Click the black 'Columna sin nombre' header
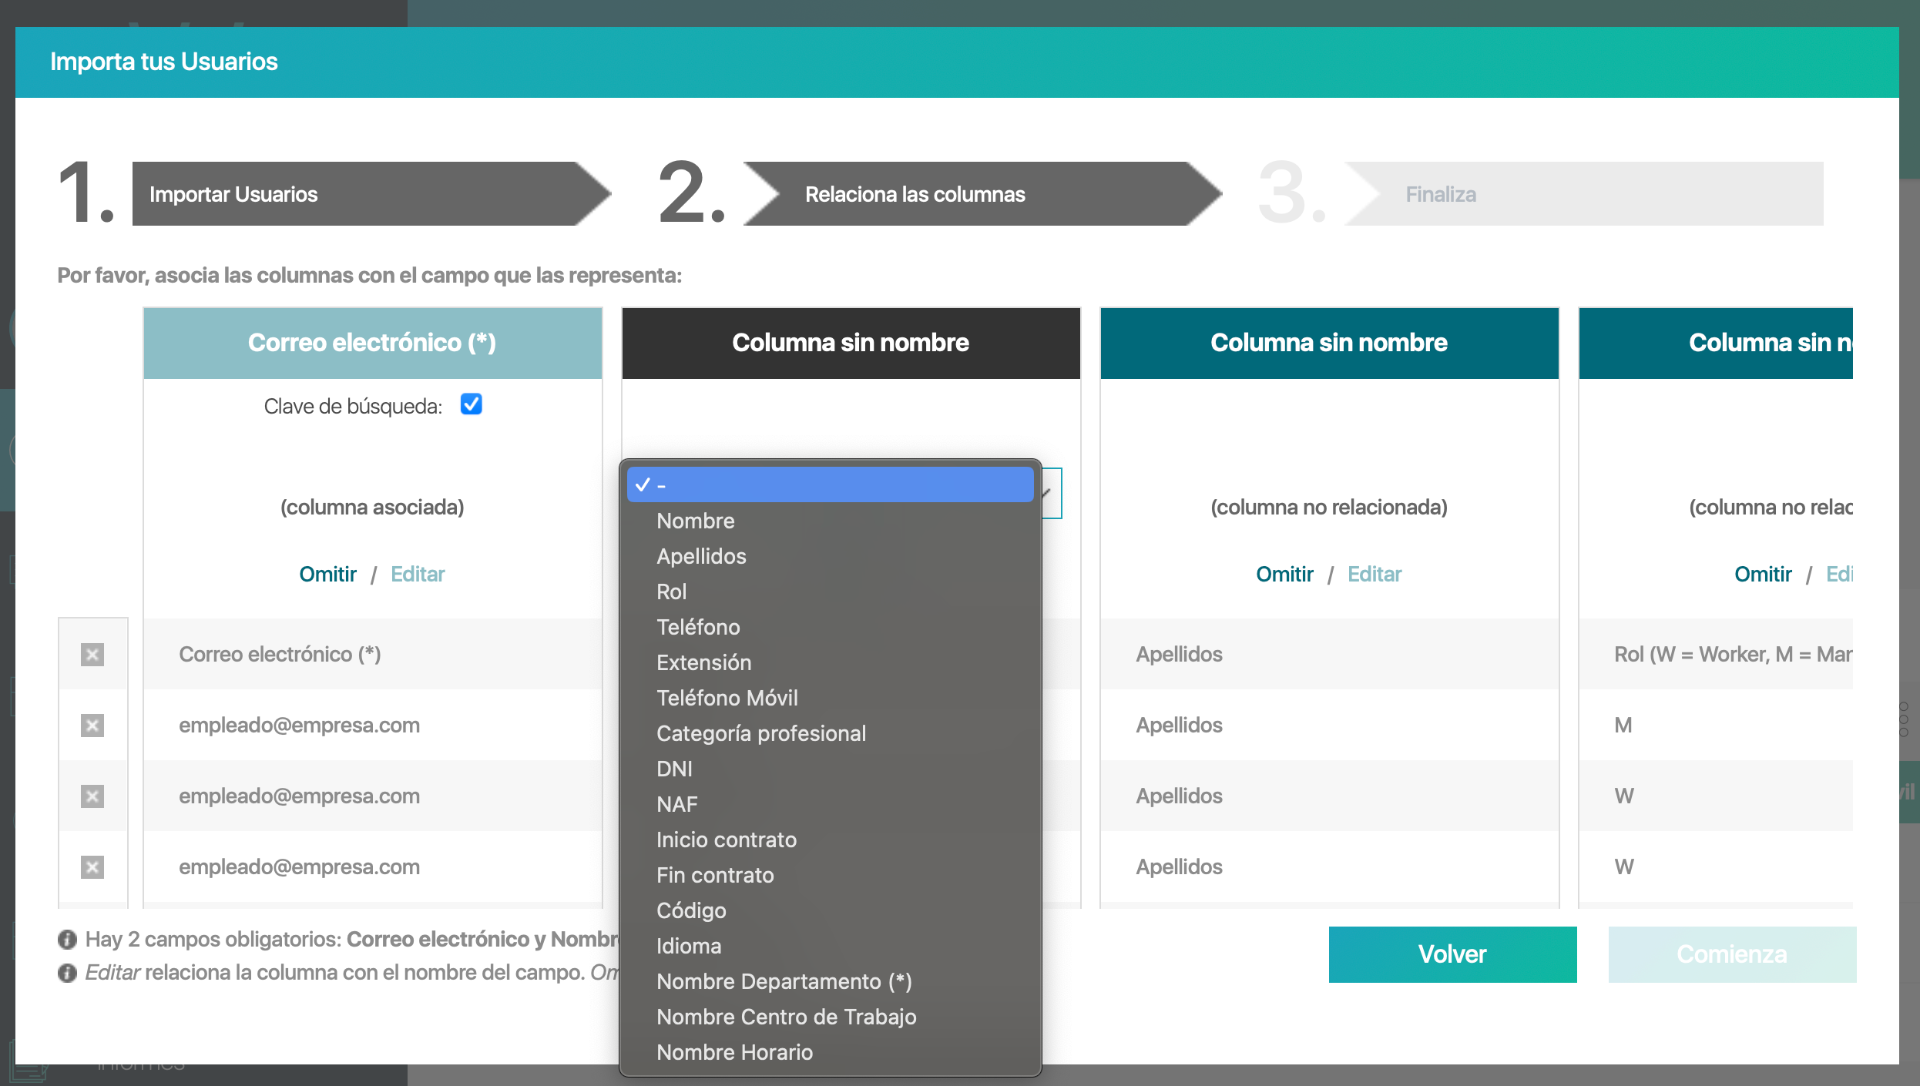This screenshot has width=1920, height=1086. 851,343
